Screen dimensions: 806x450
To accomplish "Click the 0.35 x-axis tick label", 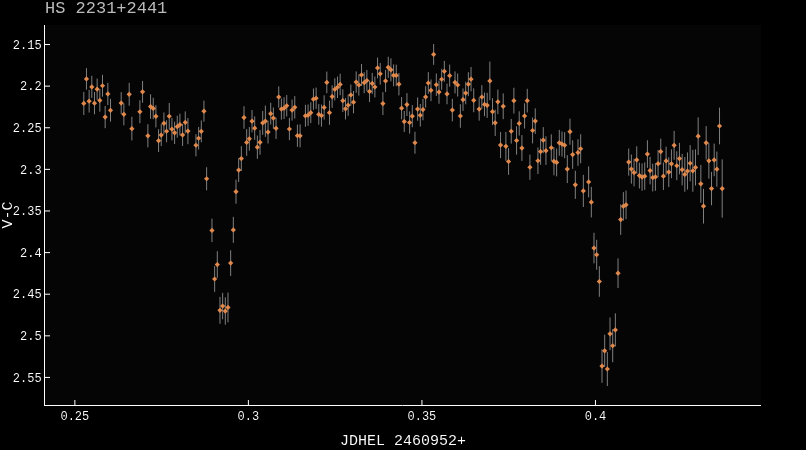I will coord(422,416).
